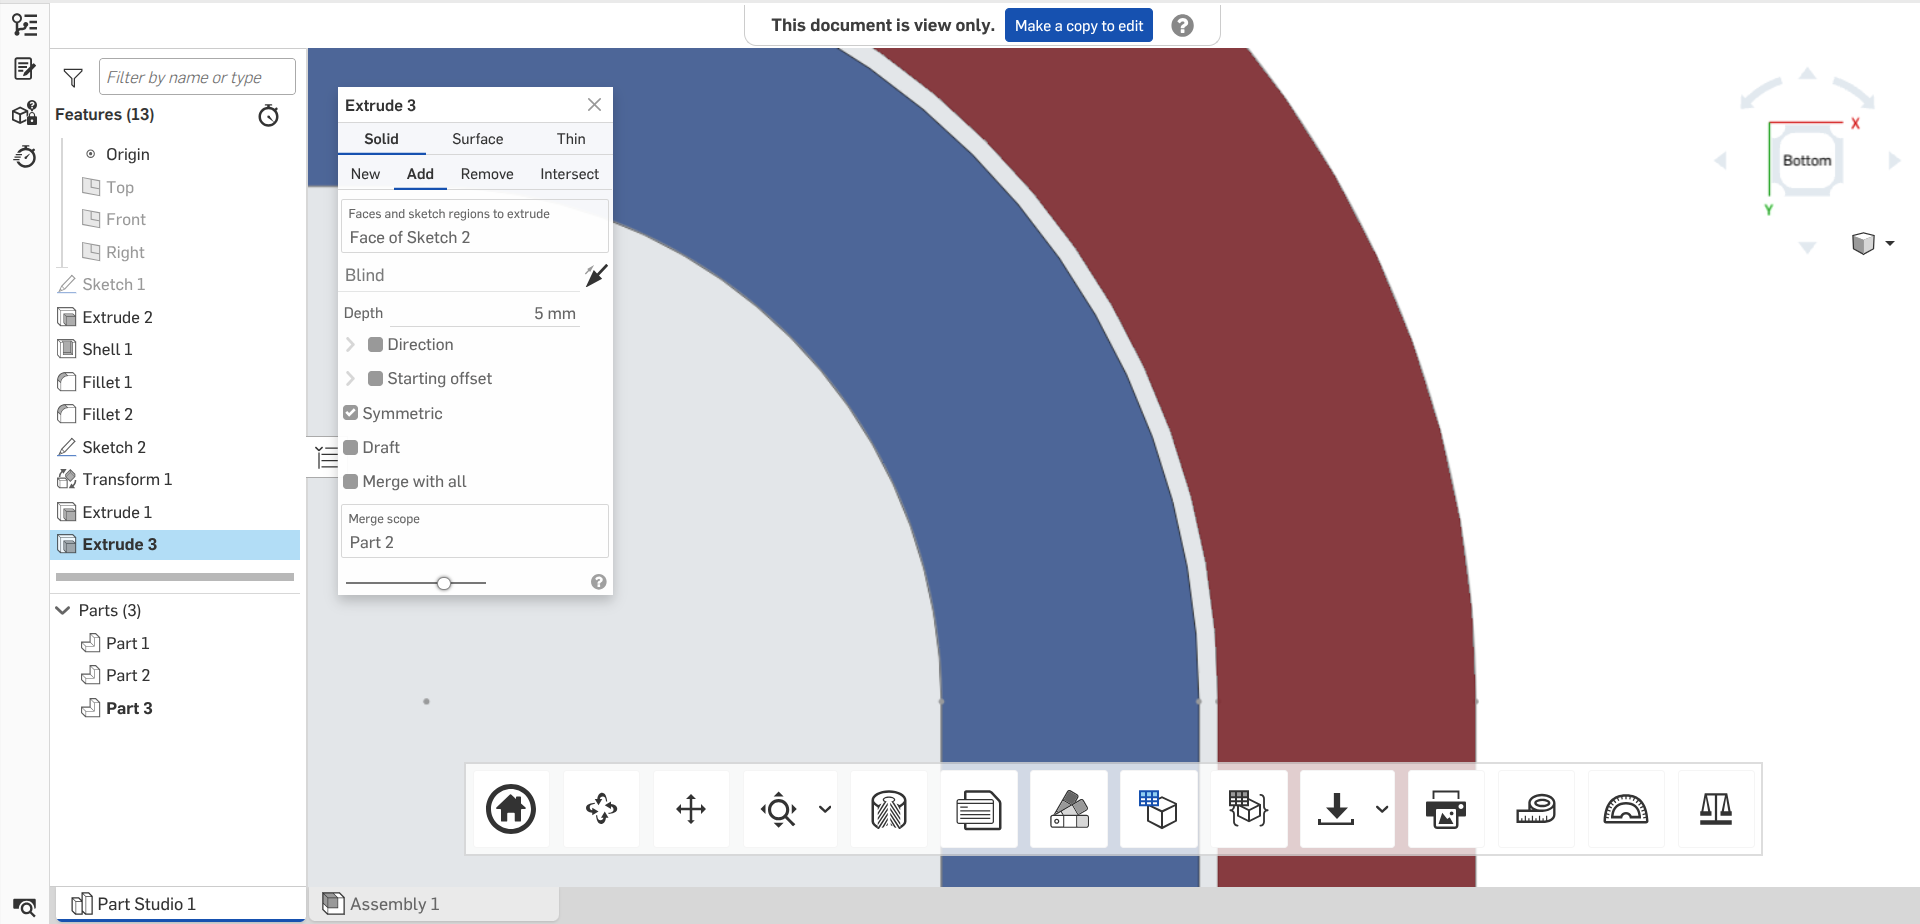Select the tape measure tool
Screen dimensions: 1920x924
[x=1536, y=809]
